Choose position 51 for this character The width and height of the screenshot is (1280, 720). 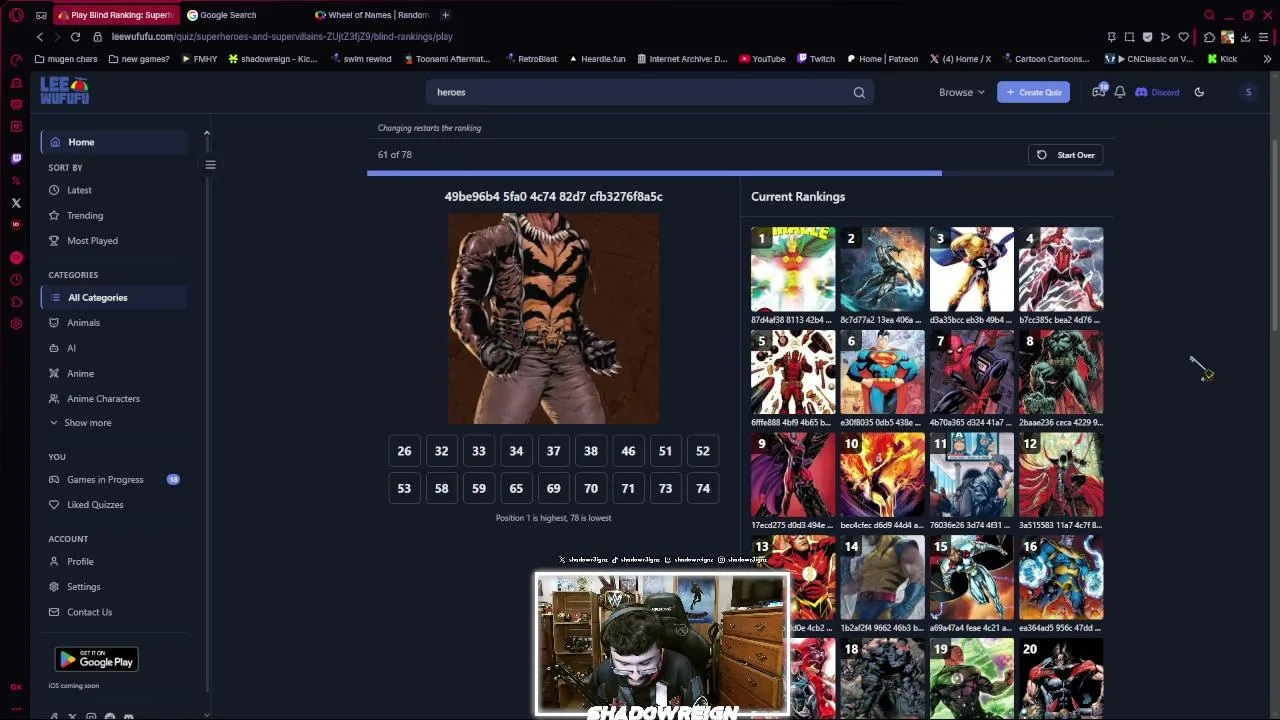(x=665, y=451)
